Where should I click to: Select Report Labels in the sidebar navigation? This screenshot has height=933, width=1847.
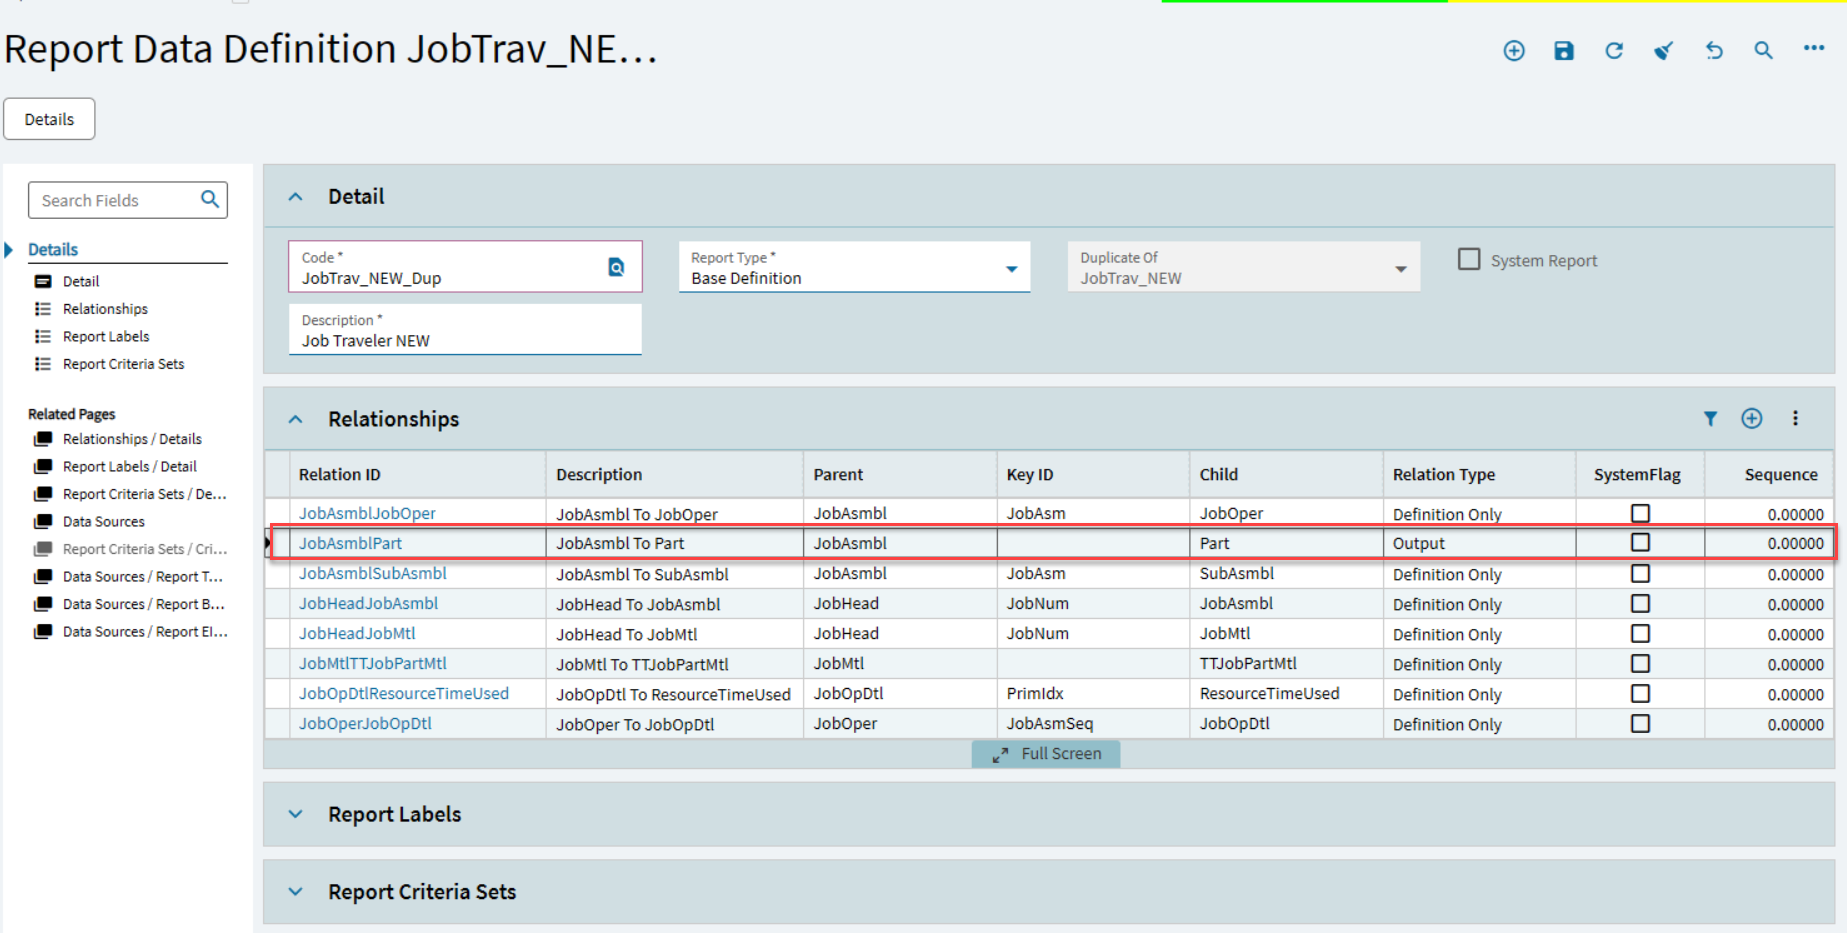[106, 337]
